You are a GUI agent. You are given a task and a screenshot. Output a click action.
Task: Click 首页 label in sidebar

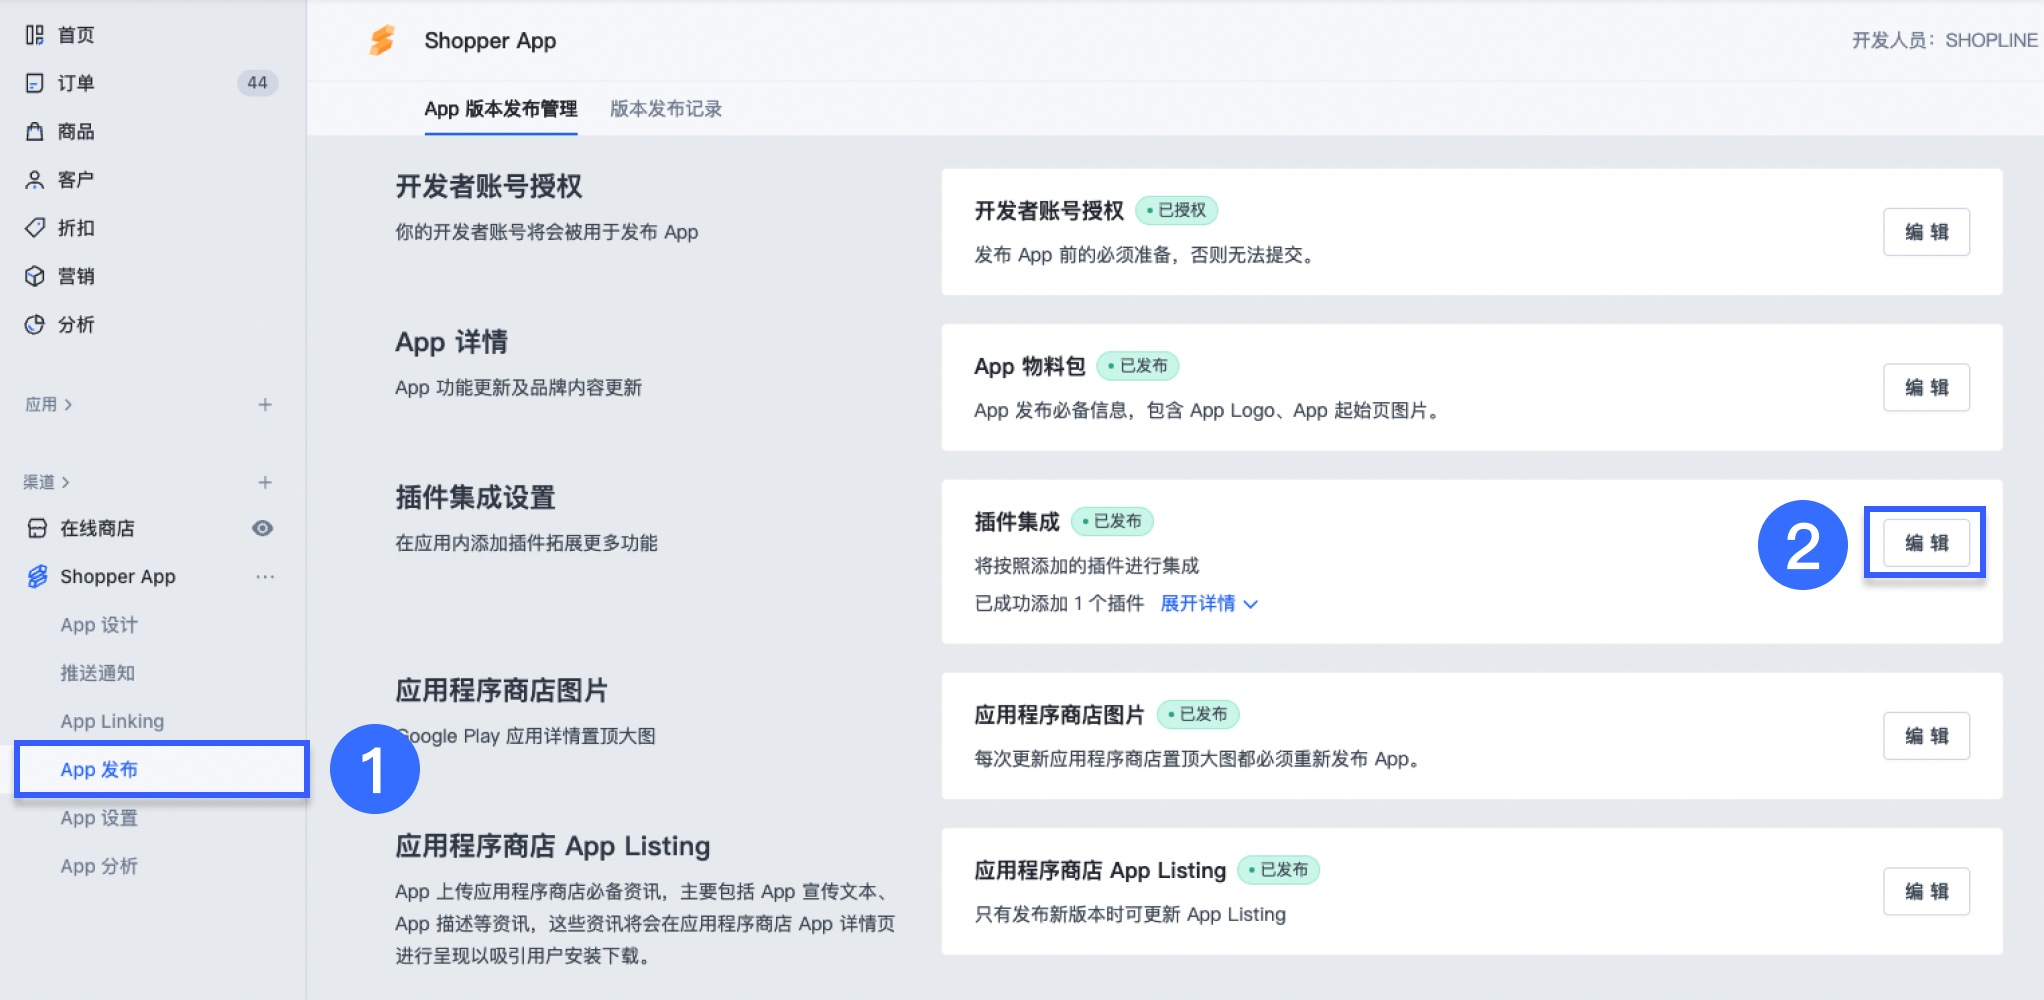click(x=76, y=35)
